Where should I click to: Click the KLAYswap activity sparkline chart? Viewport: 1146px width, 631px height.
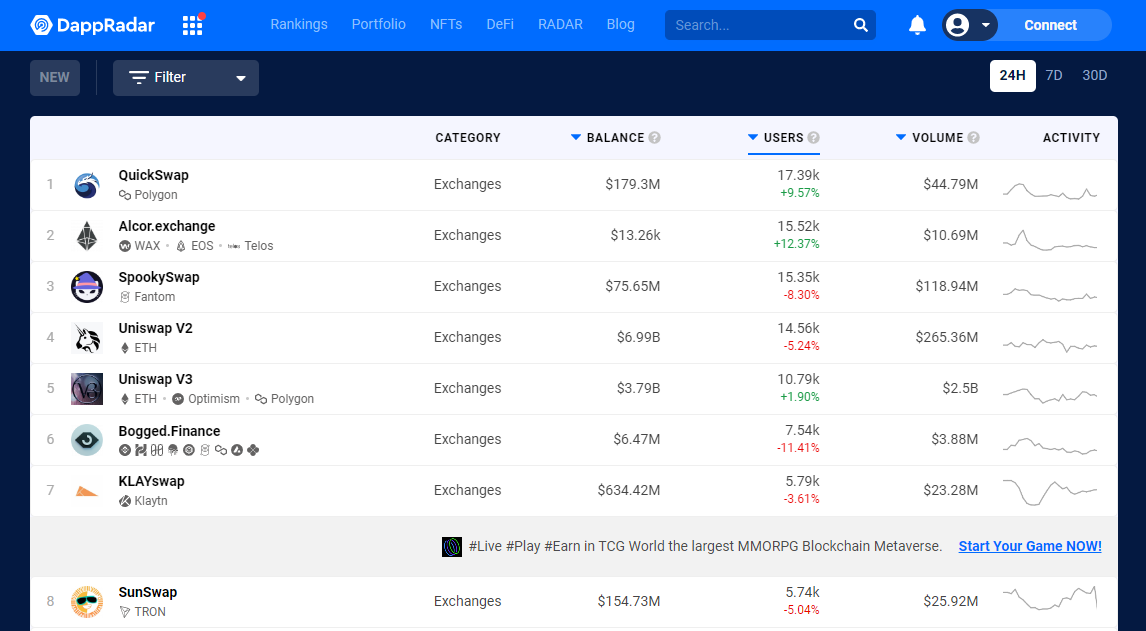(1050, 492)
